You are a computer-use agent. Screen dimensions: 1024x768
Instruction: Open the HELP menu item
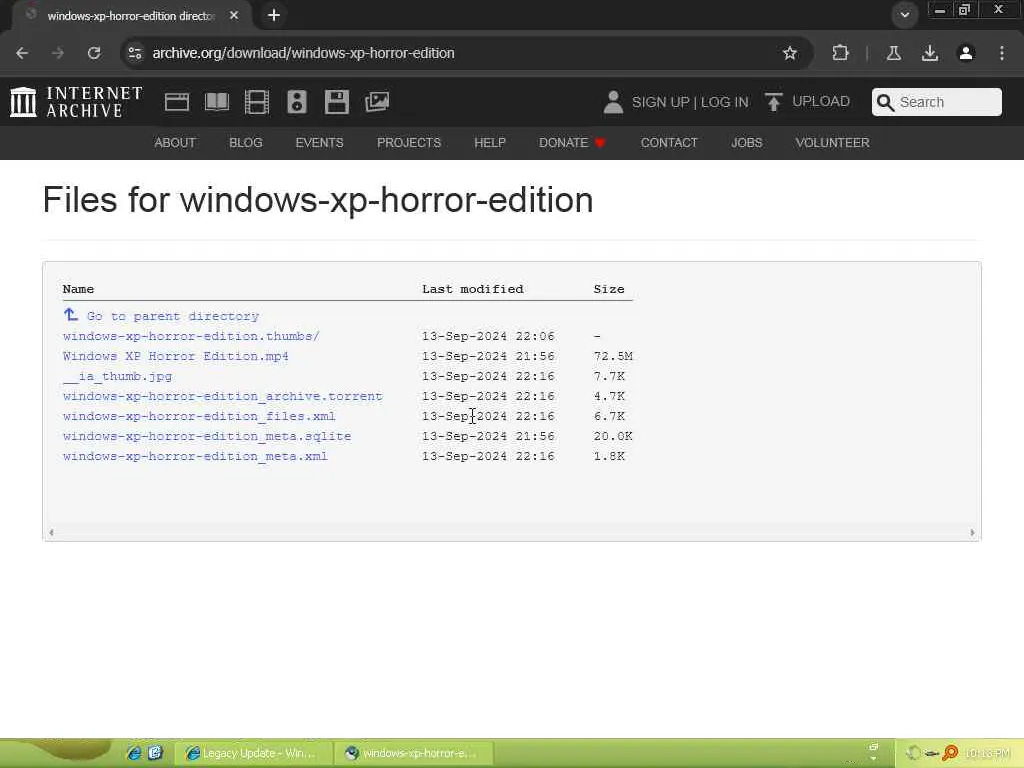(x=490, y=142)
